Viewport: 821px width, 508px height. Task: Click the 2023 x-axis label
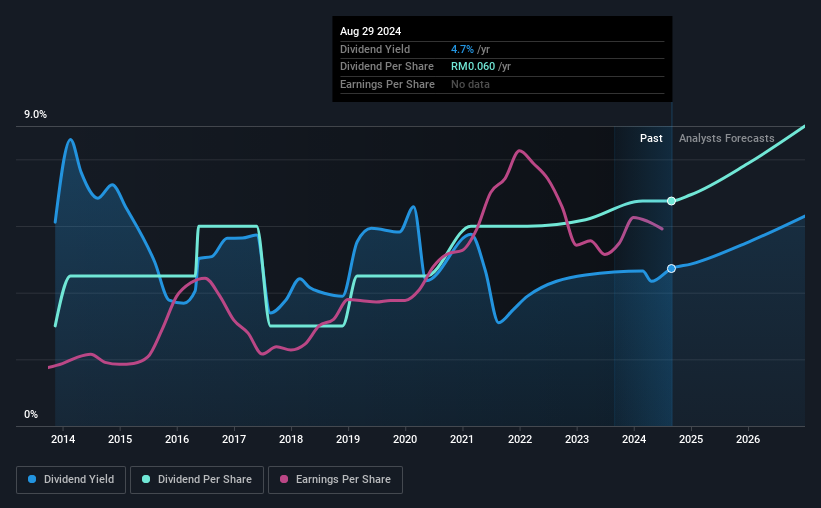coord(577,439)
